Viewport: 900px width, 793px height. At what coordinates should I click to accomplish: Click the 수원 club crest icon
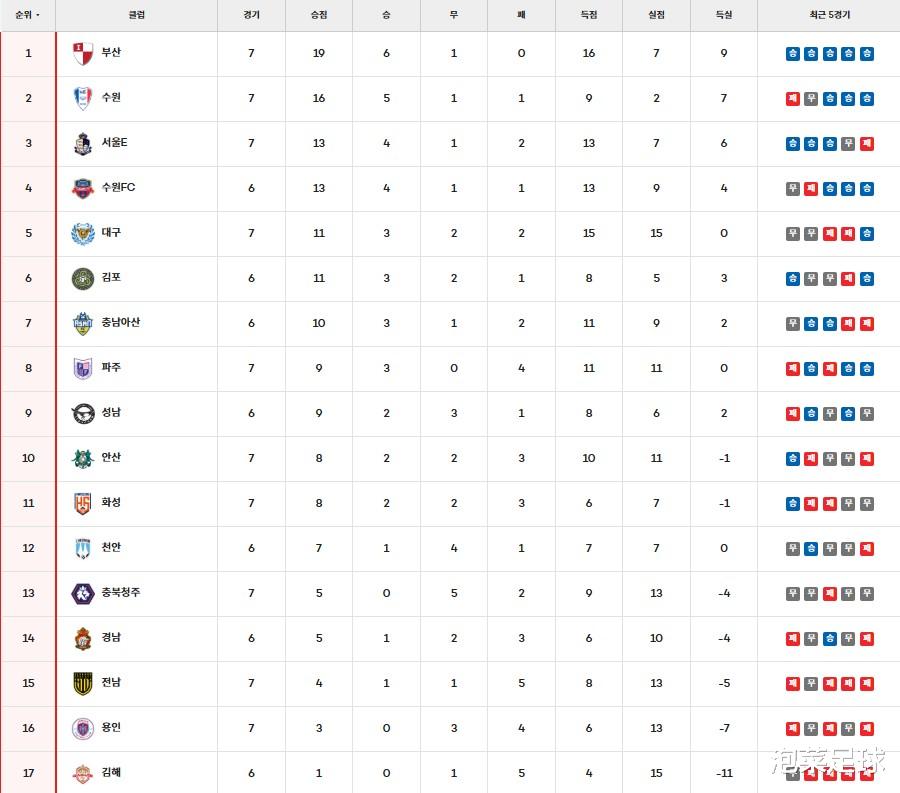[83, 98]
